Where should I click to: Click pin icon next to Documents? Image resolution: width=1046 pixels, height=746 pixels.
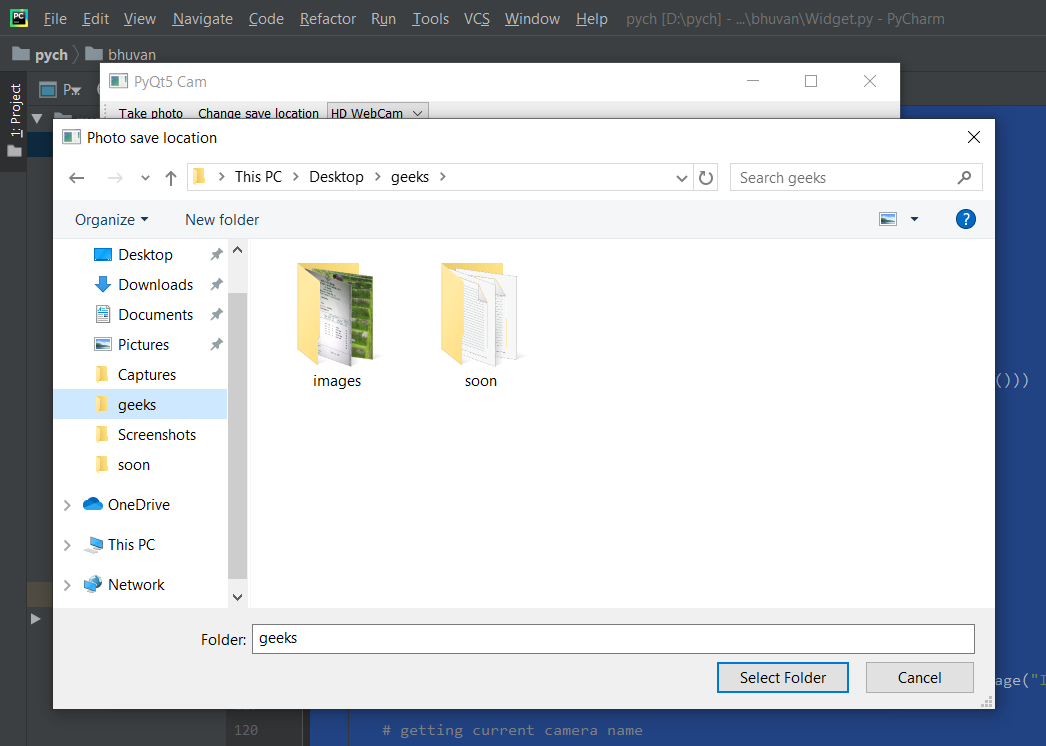tap(216, 315)
